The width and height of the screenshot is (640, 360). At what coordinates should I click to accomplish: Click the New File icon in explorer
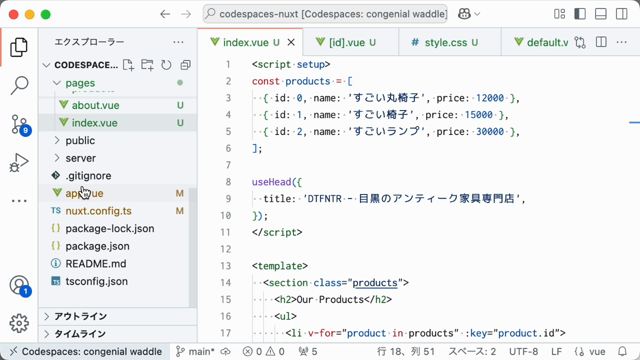[x=129, y=65]
